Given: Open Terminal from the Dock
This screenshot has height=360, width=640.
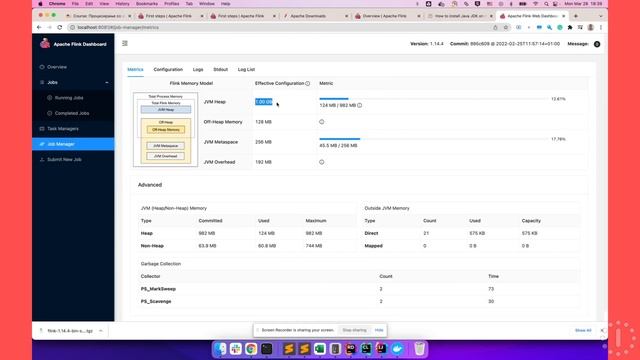Looking at the screenshot, I should [x=267, y=349].
